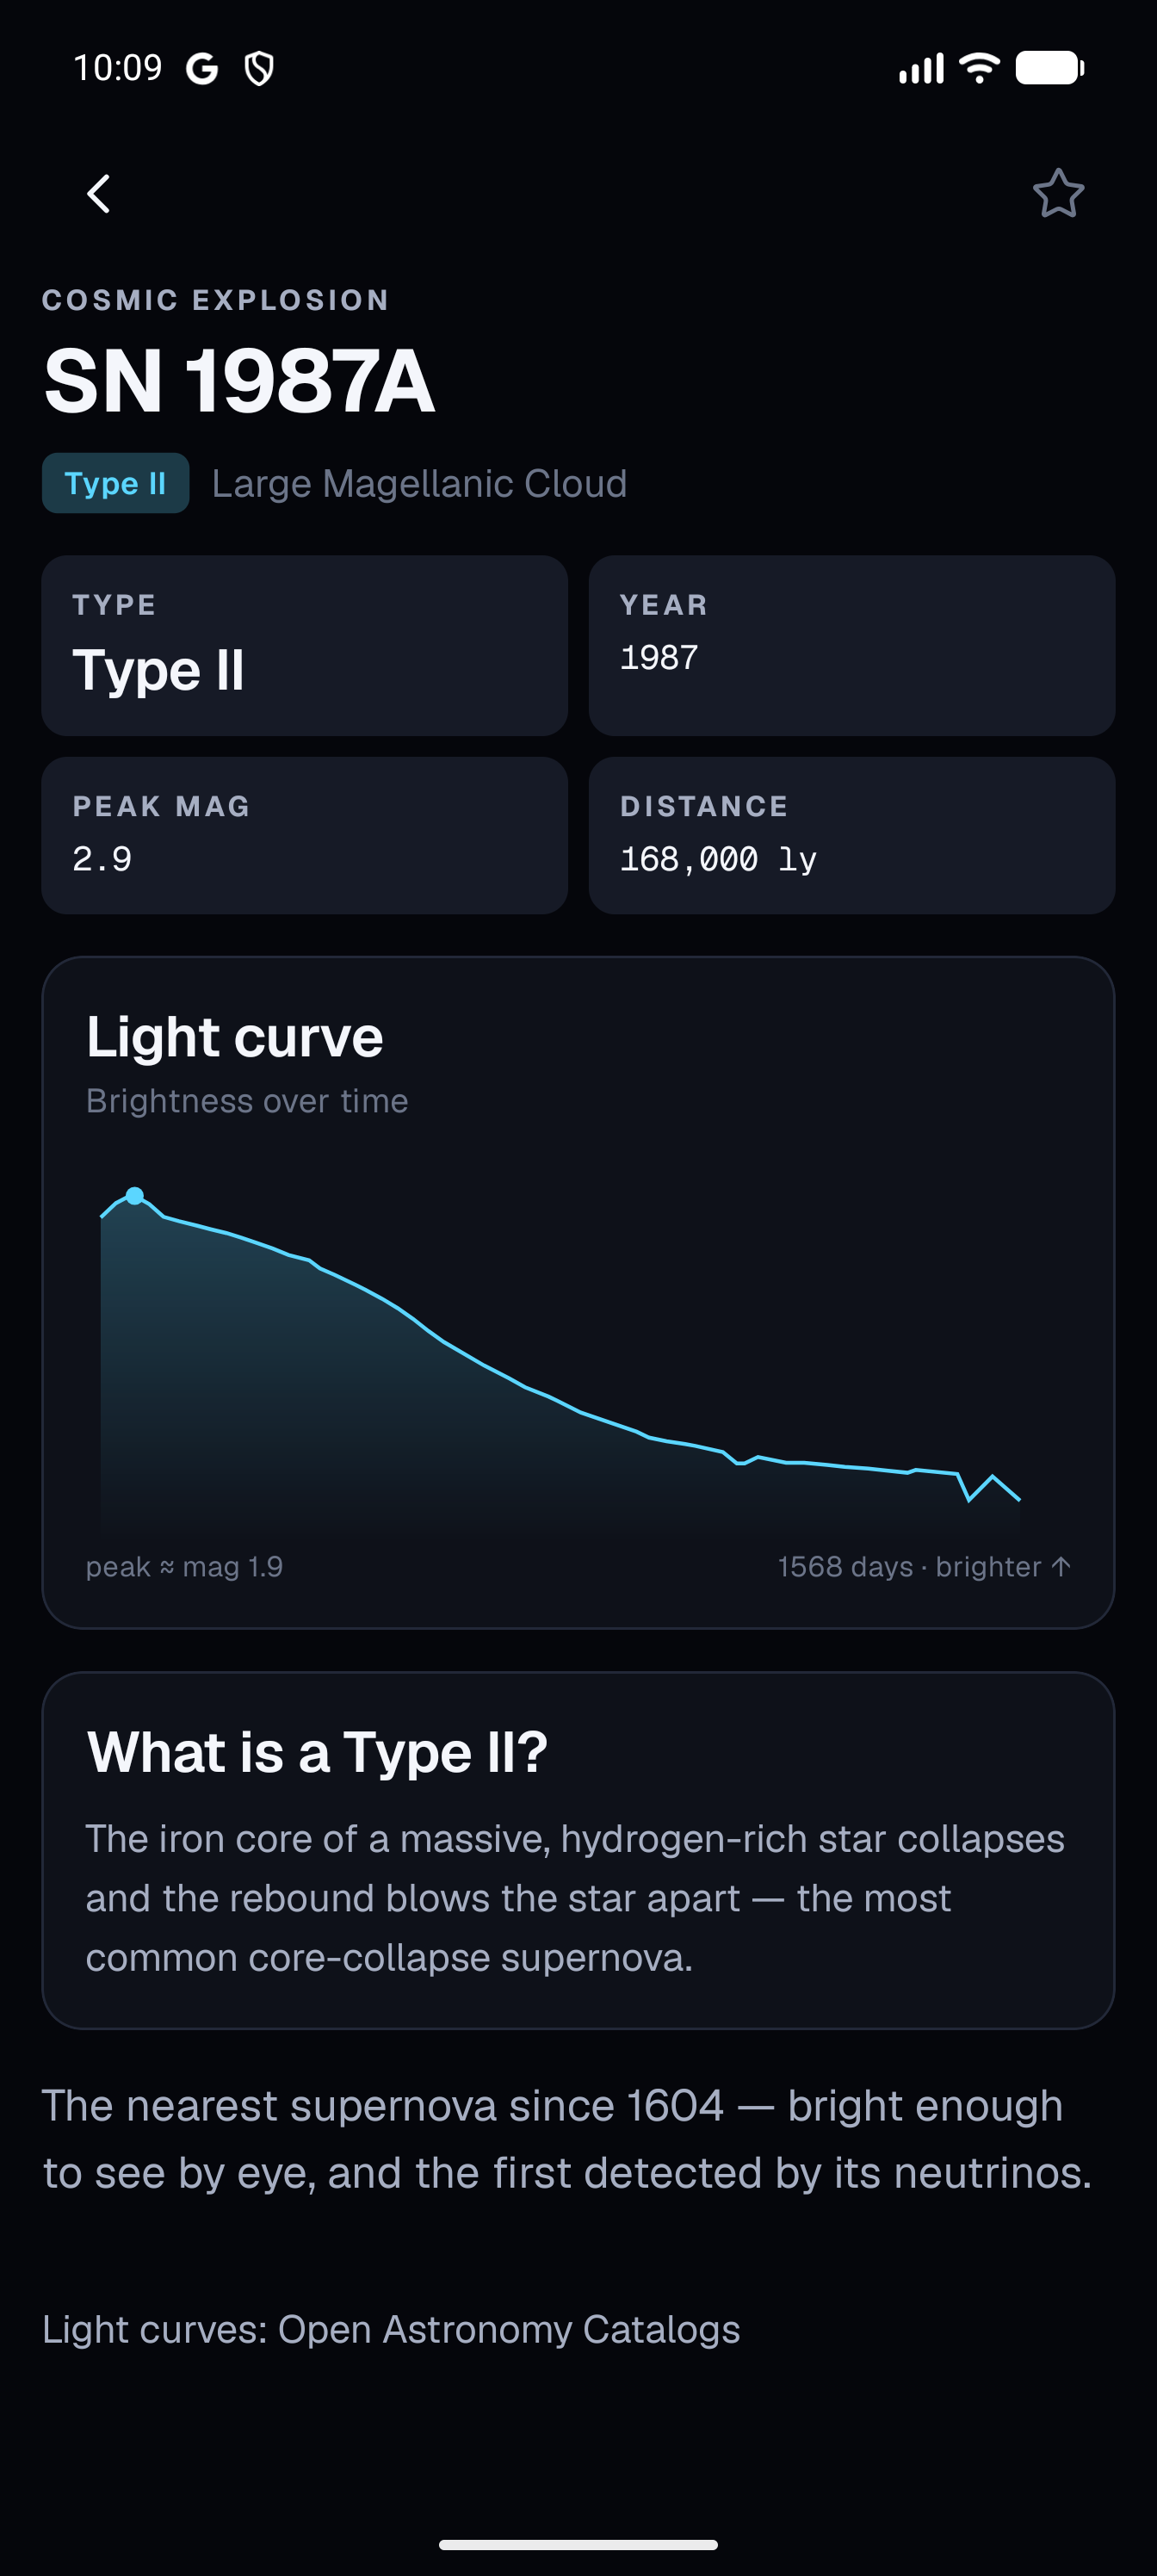Tap the back chevron arrow
This screenshot has width=1157, height=2576.
click(x=98, y=193)
